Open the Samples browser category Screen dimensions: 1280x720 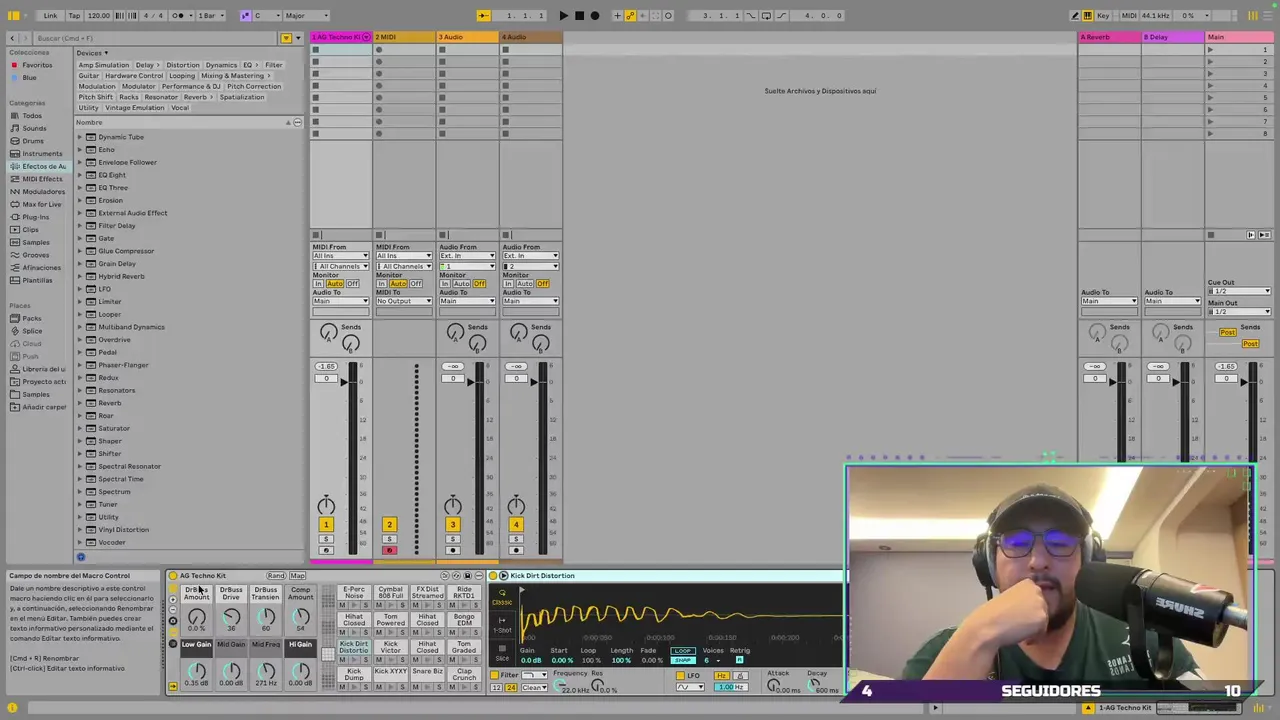pyautogui.click(x=35, y=242)
